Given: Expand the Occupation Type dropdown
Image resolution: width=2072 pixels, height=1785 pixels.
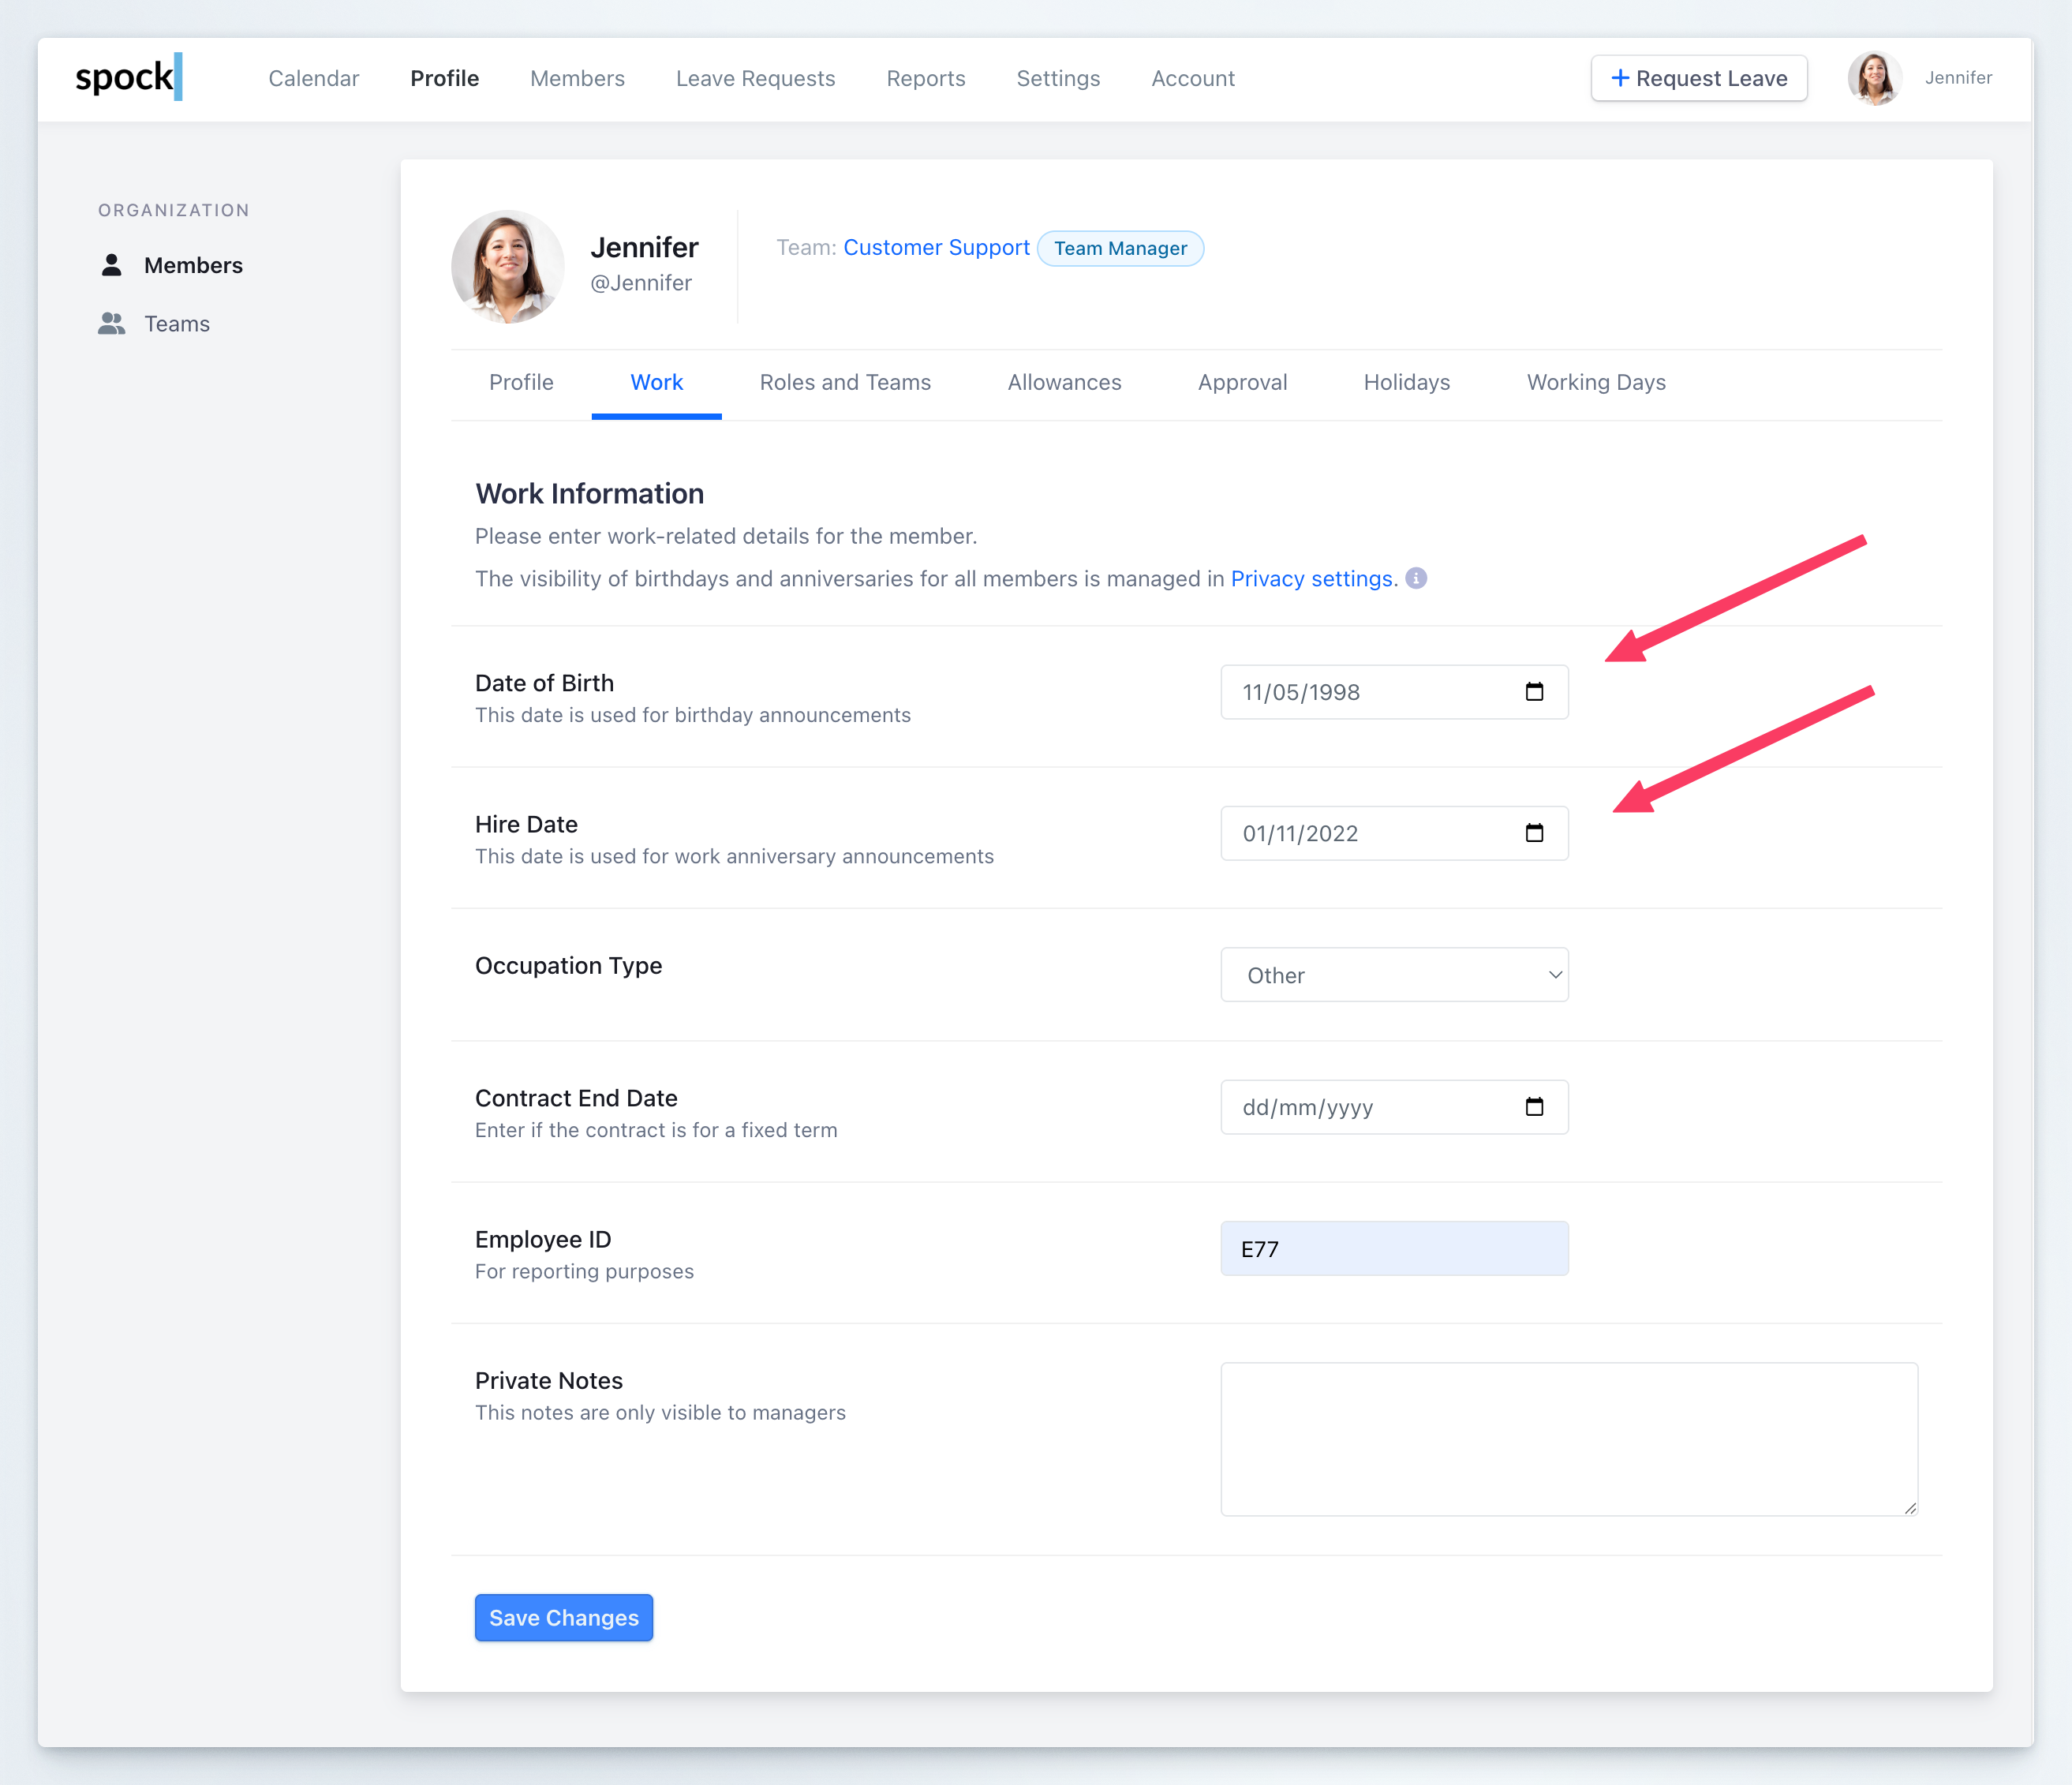Looking at the screenshot, I should click(x=1394, y=975).
